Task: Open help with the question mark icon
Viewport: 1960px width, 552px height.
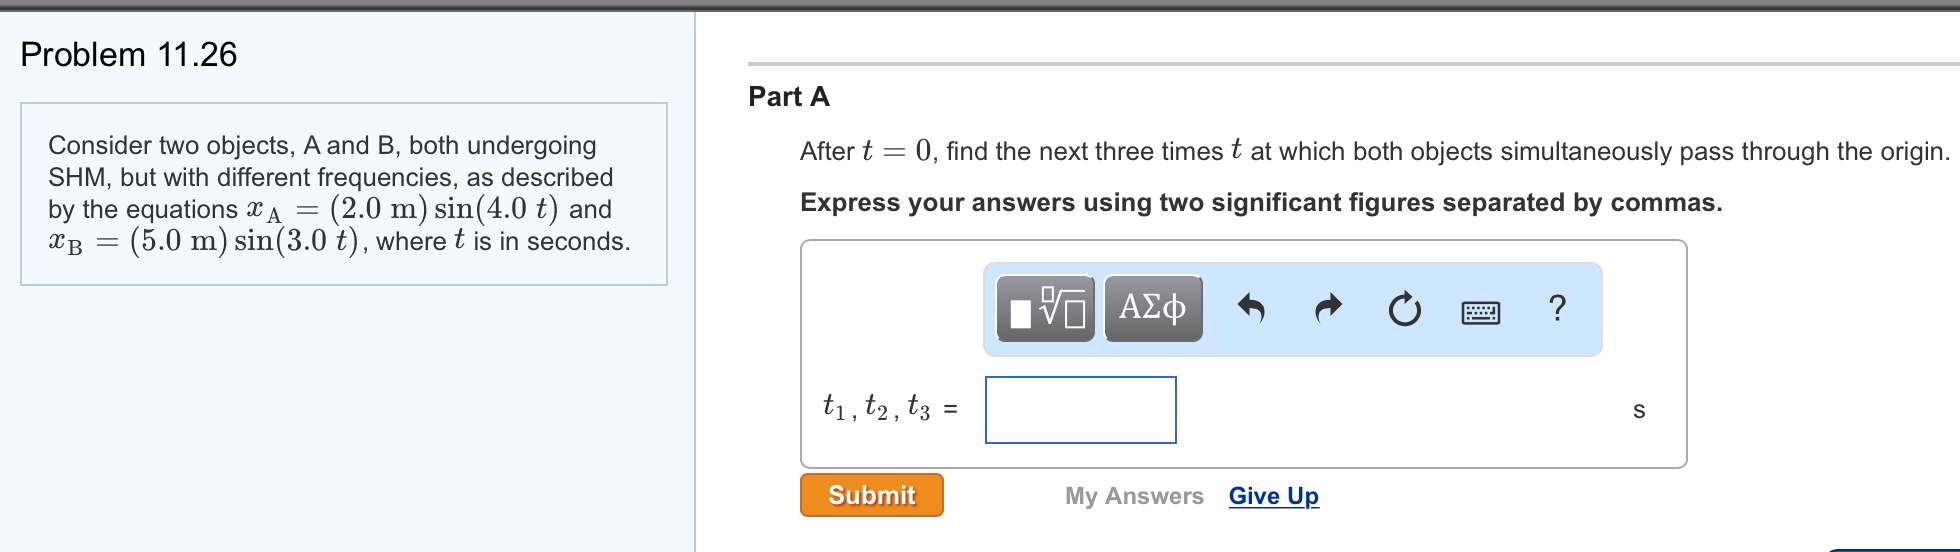Action: pyautogui.click(x=1557, y=308)
